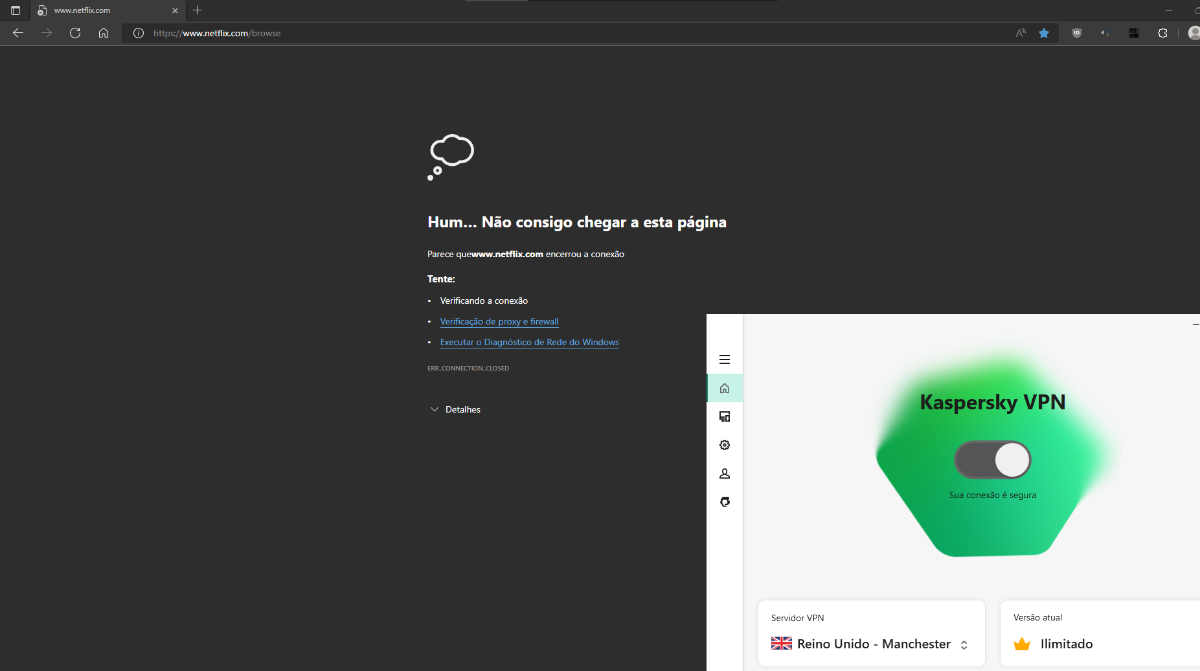
Task: Open the devices icon in Kaspersky sidebar
Action: (x=725, y=417)
